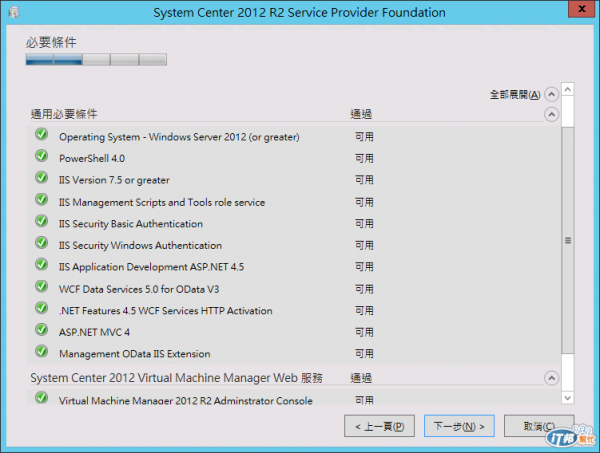Click 通過 status beside Virtual Machine Manager Web 服務
Image resolution: width=600 pixels, height=453 pixels.
click(x=361, y=378)
